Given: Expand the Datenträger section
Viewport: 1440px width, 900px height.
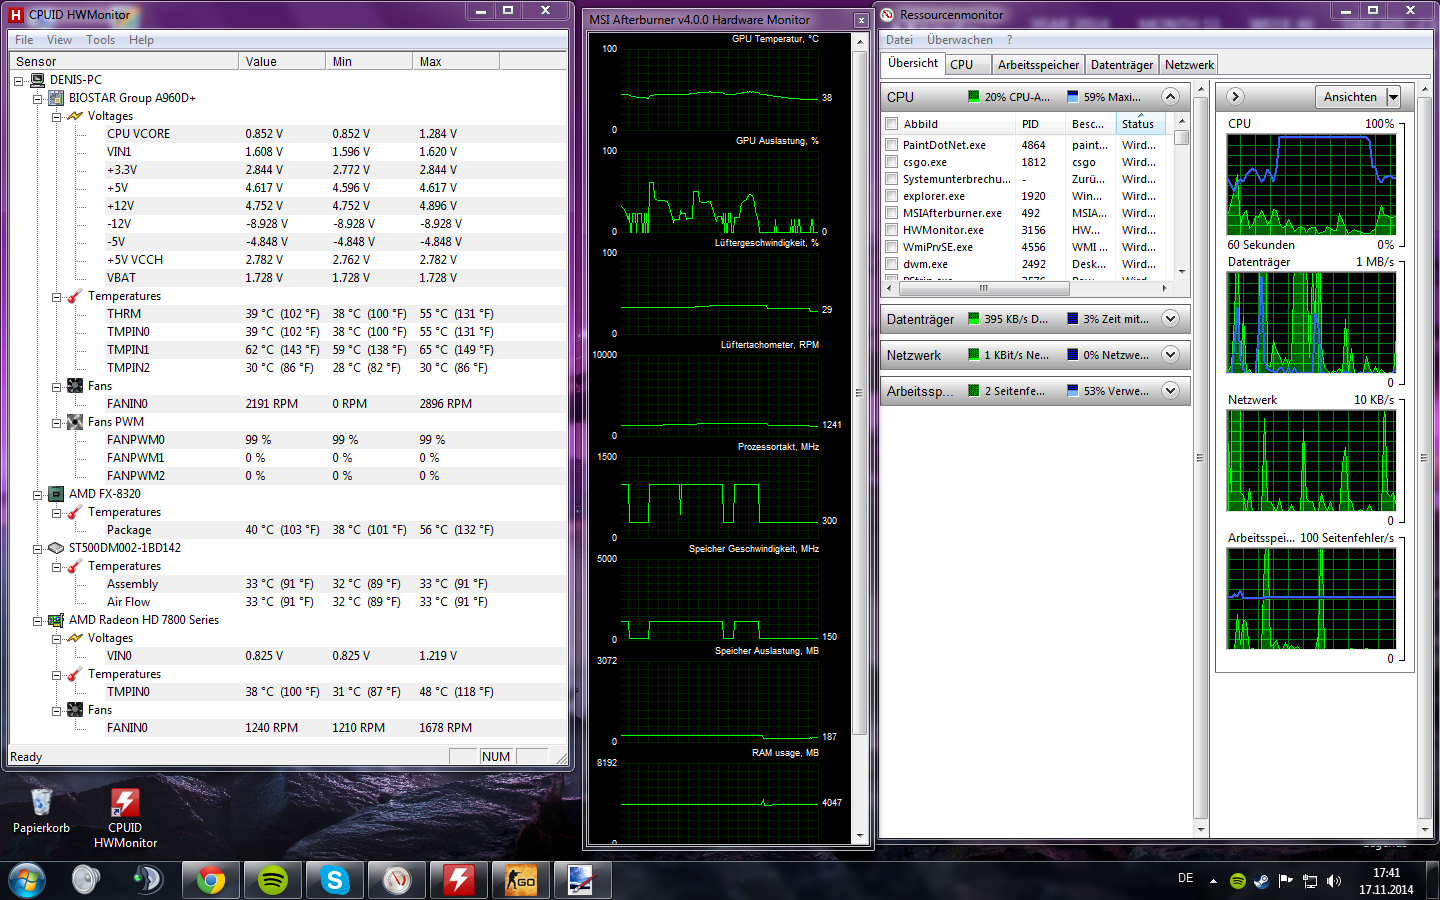Looking at the screenshot, I should click(1170, 319).
